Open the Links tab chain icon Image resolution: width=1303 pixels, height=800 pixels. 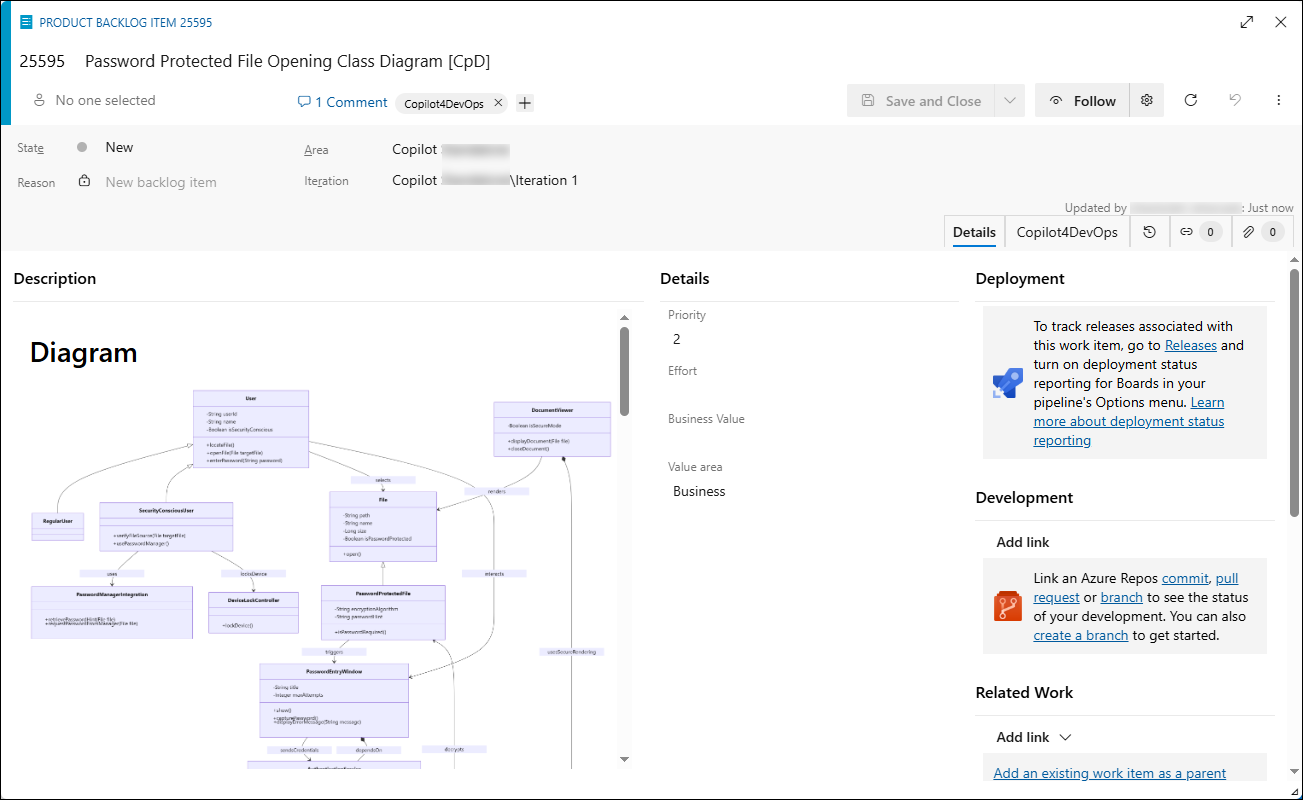(1199, 232)
